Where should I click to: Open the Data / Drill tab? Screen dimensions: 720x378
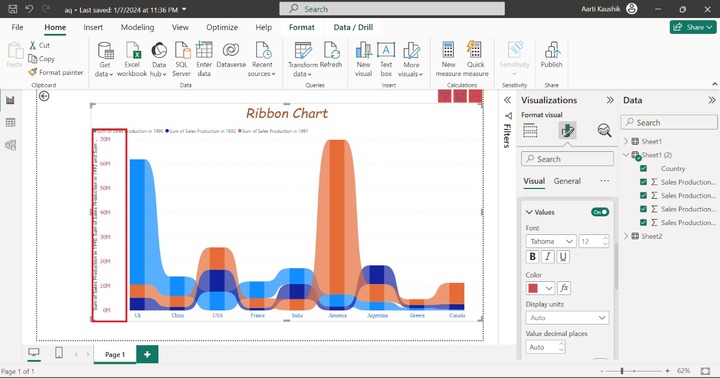tap(353, 27)
